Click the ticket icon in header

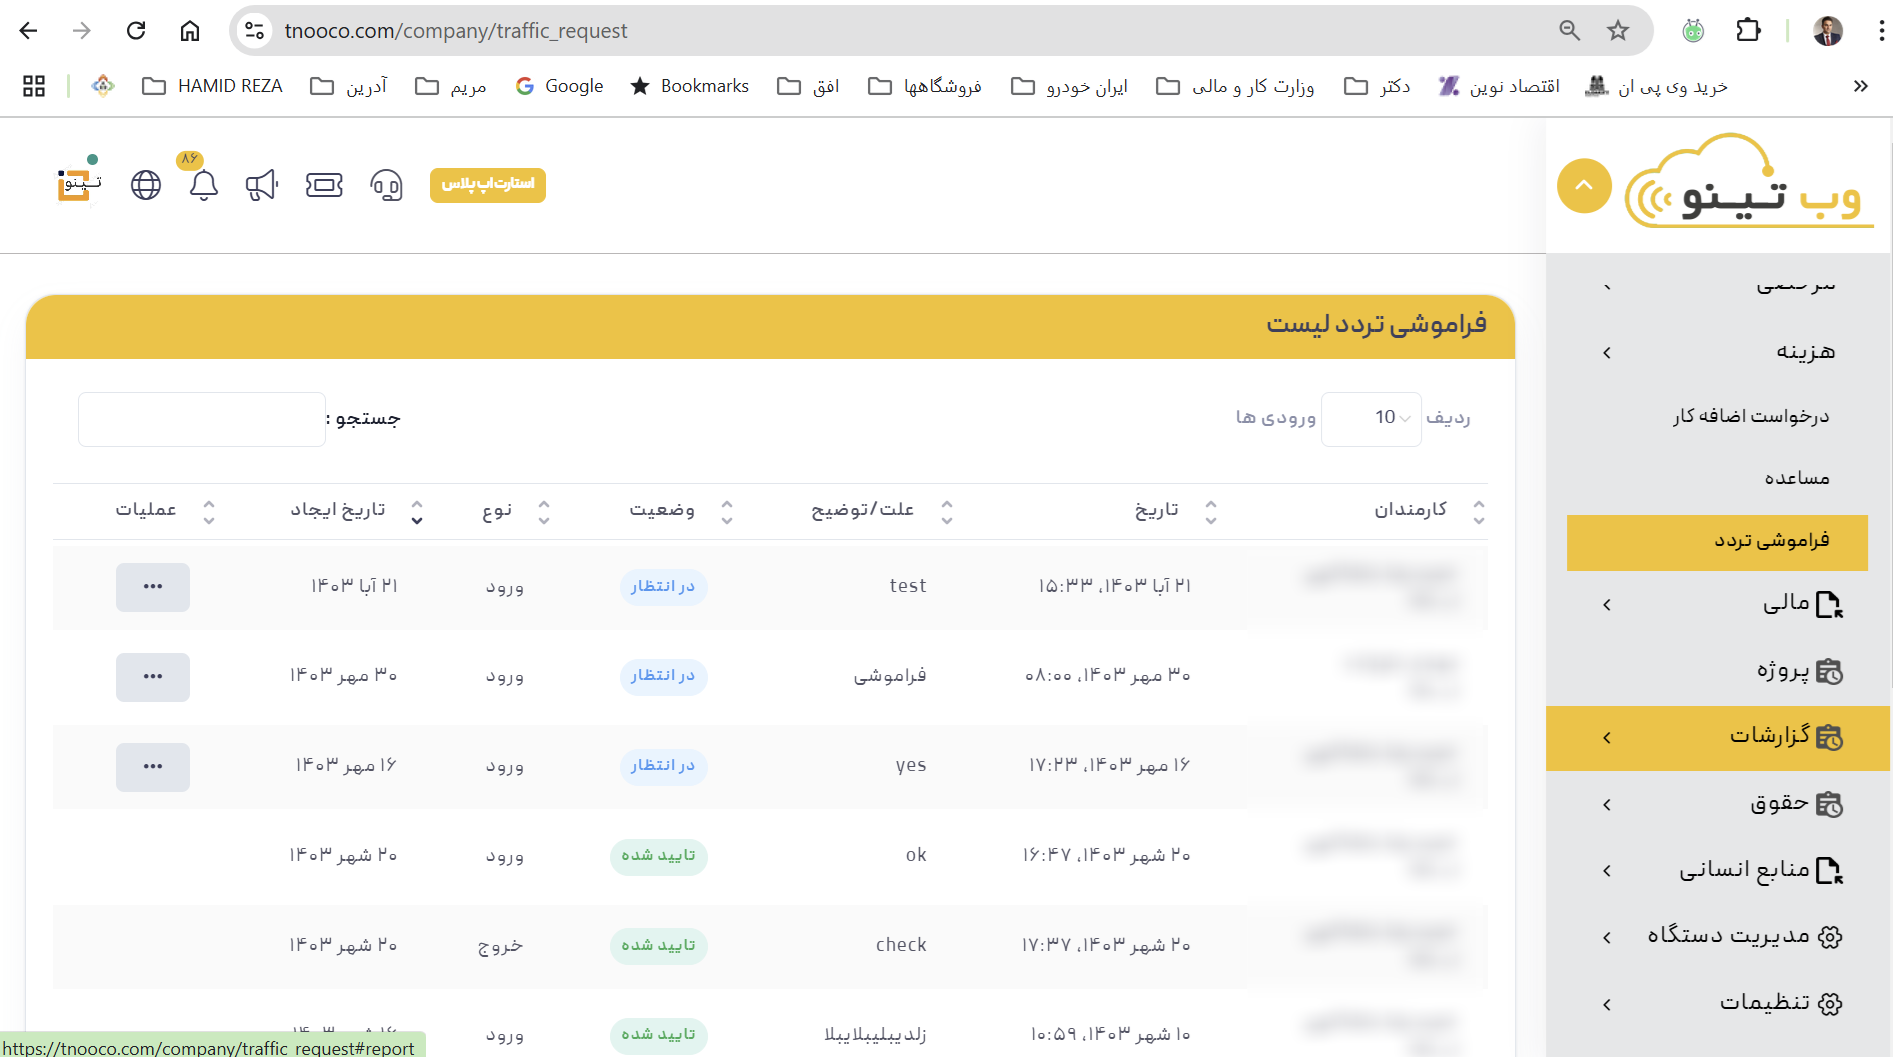pyautogui.click(x=324, y=185)
